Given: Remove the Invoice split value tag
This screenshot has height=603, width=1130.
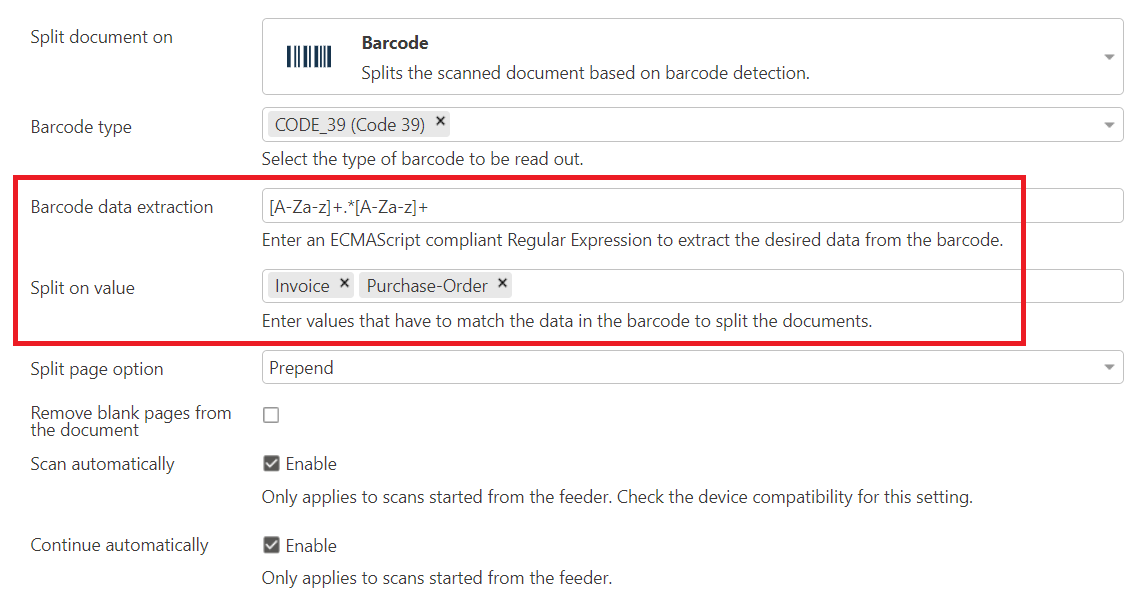Looking at the screenshot, I should 344,283.
